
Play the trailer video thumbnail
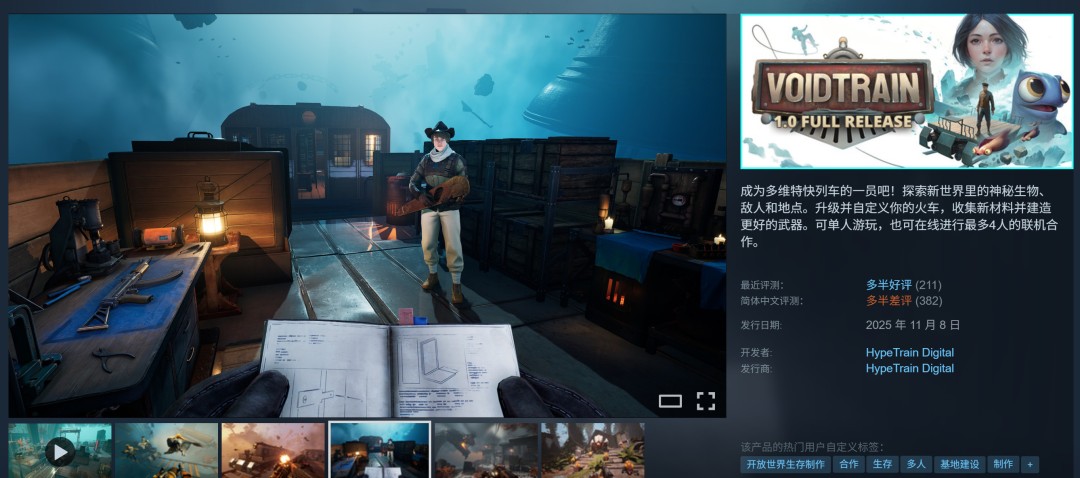point(60,451)
